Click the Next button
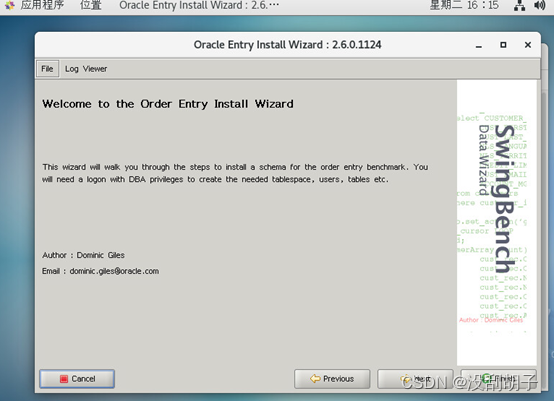This screenshot has width=554, height=401. (x=415, y=379)
